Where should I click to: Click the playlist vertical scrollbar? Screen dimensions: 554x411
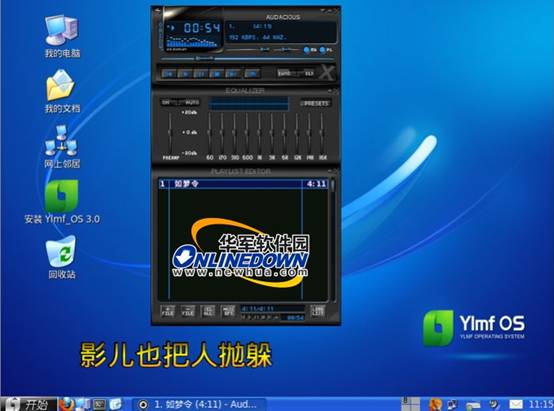pyautogui.click(x=332, y=240)
